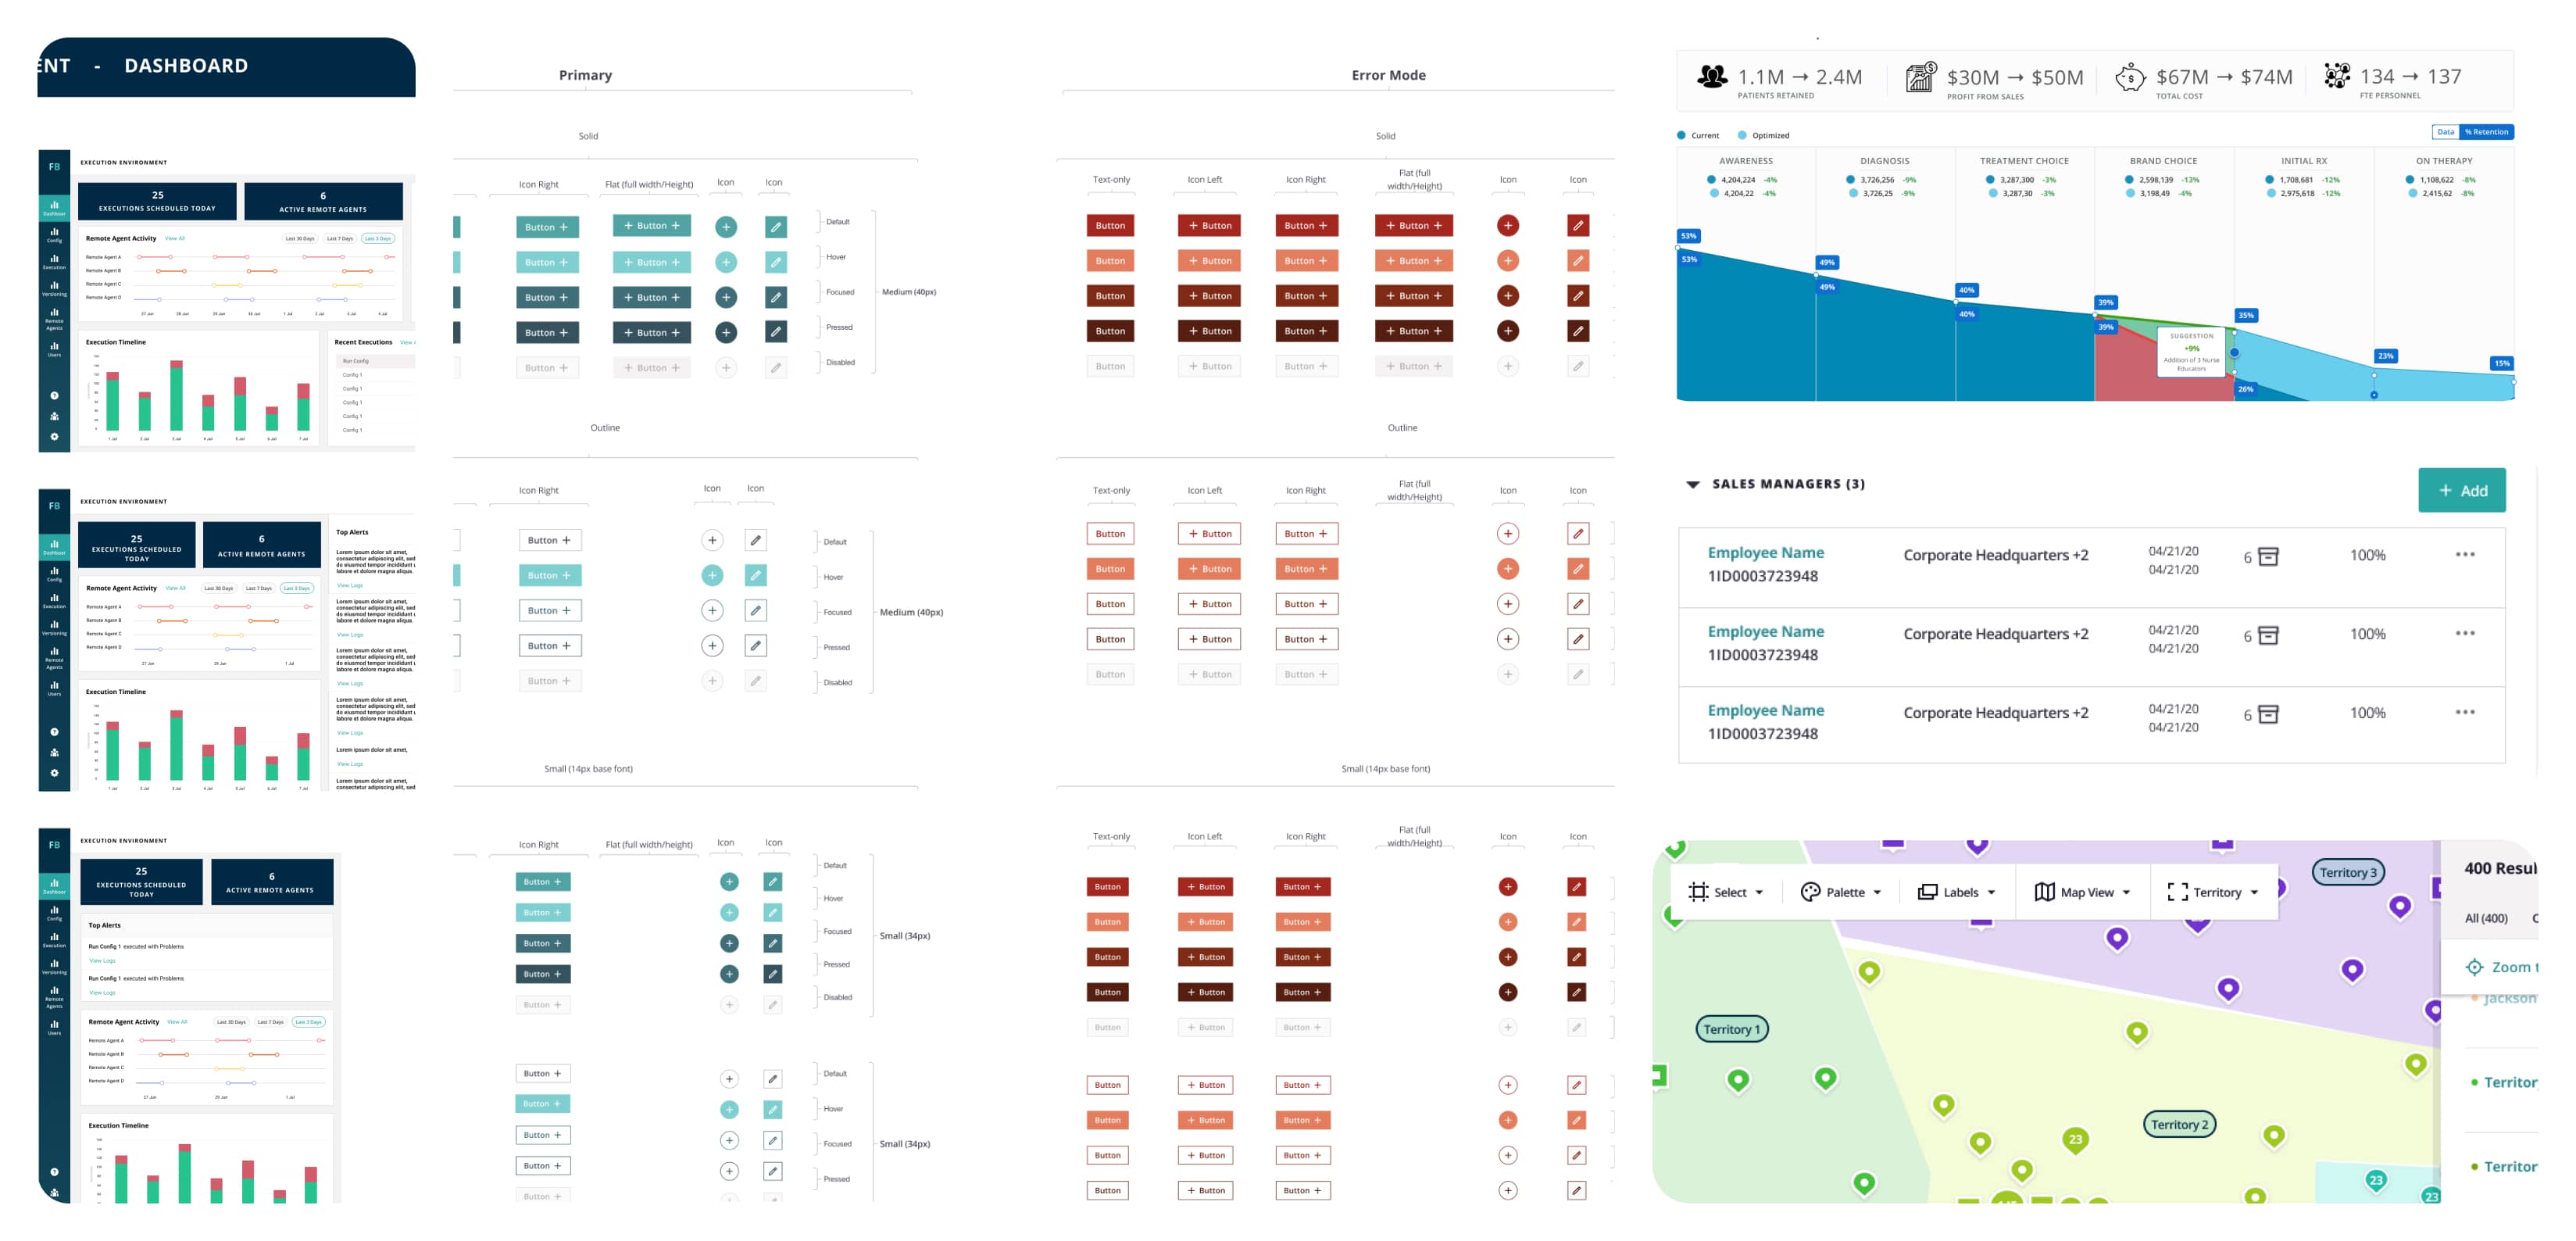
Task: Open the first Employee Name link
Action: 1765,553
